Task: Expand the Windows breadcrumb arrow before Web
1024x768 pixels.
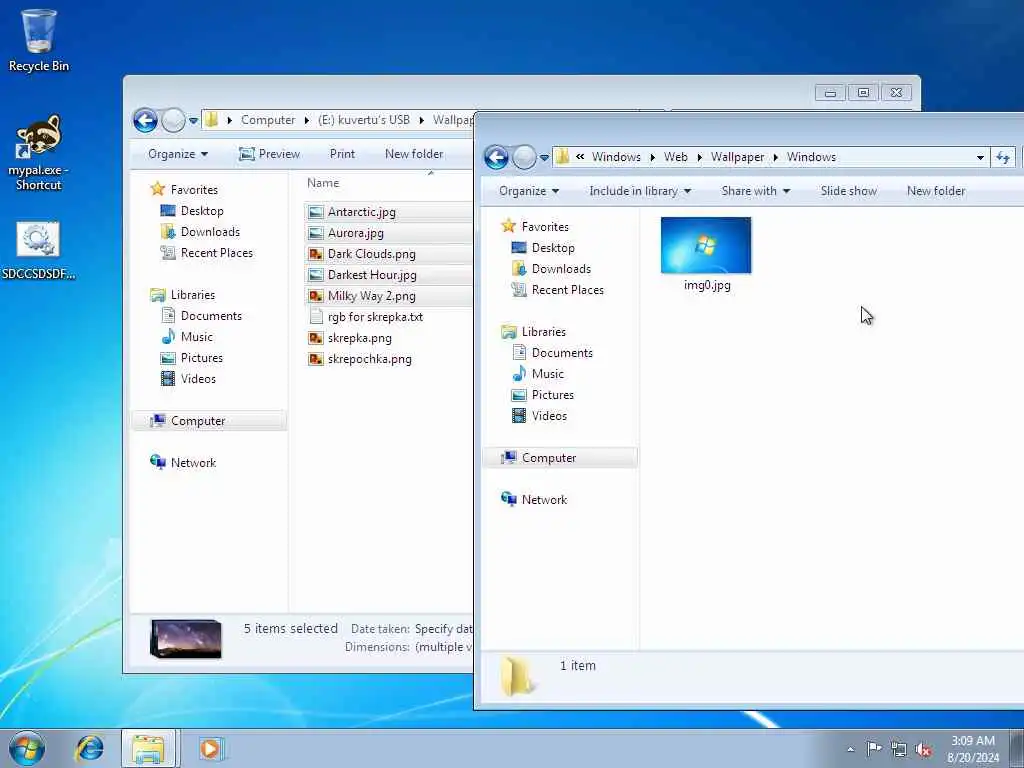Action: pos(653,157)
